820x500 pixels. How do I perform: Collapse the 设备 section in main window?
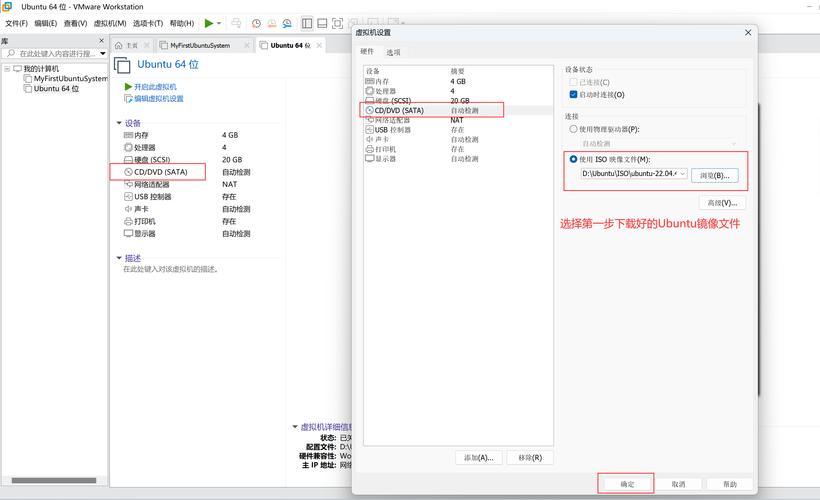(x=119, y=123)
